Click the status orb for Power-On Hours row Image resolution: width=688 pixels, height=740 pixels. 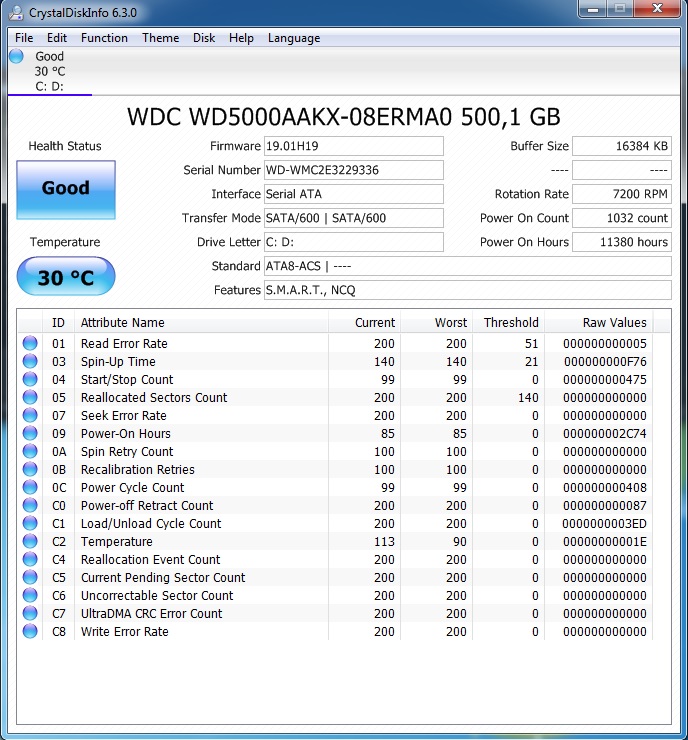[x=30, y=433]
